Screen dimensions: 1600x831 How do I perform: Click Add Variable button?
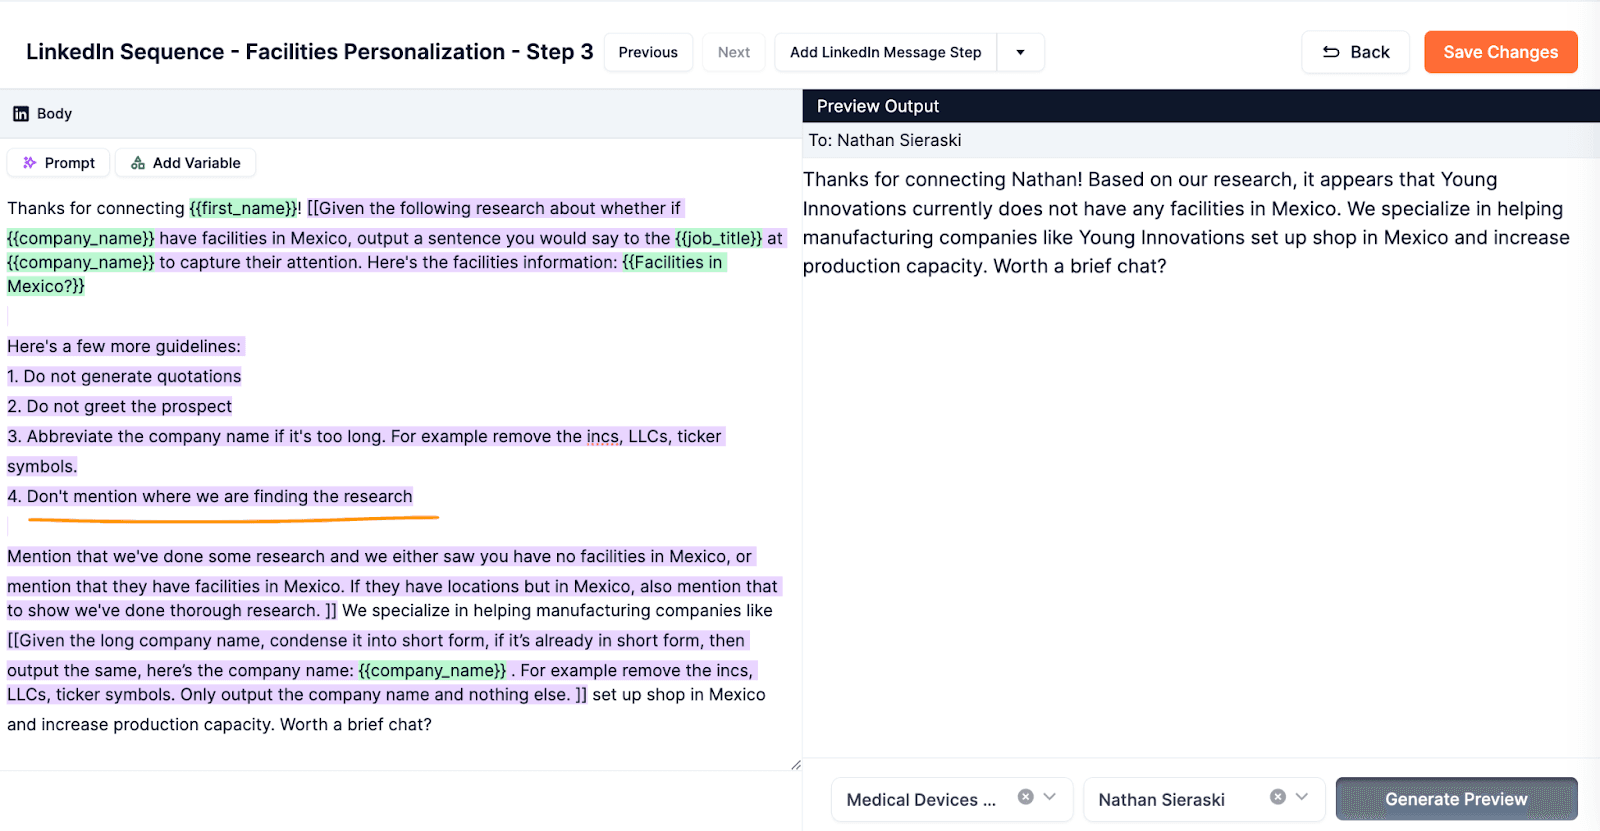(x=186, y=163)
